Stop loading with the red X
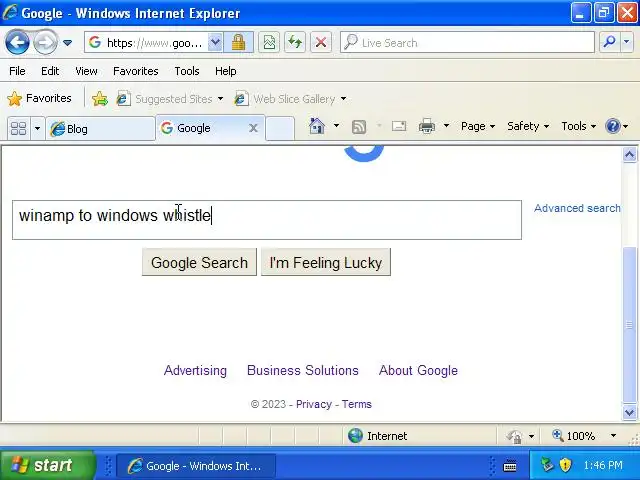640x480 pixels. click(x=321, y=42)
